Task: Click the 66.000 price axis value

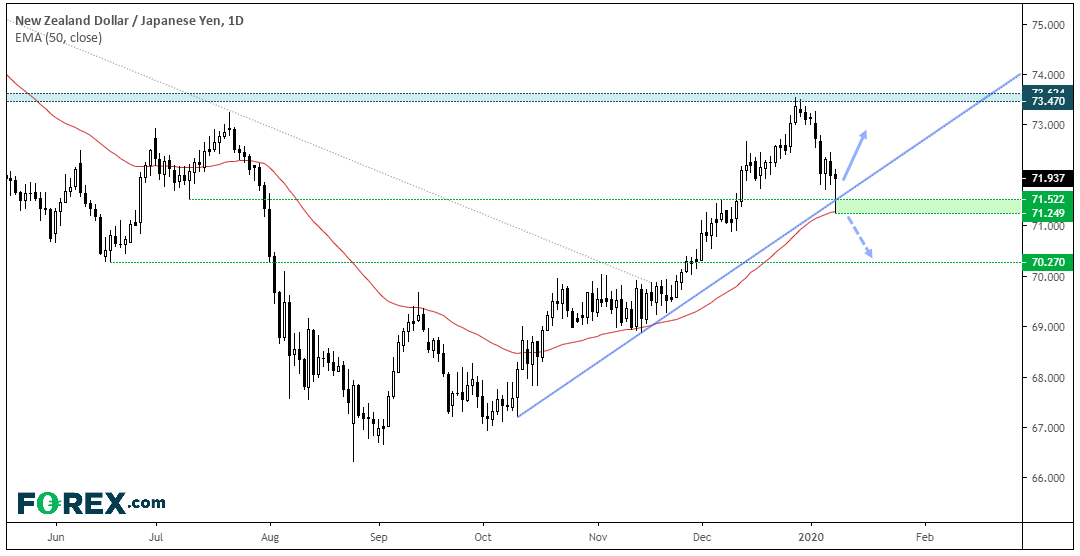Action: 1048,479
